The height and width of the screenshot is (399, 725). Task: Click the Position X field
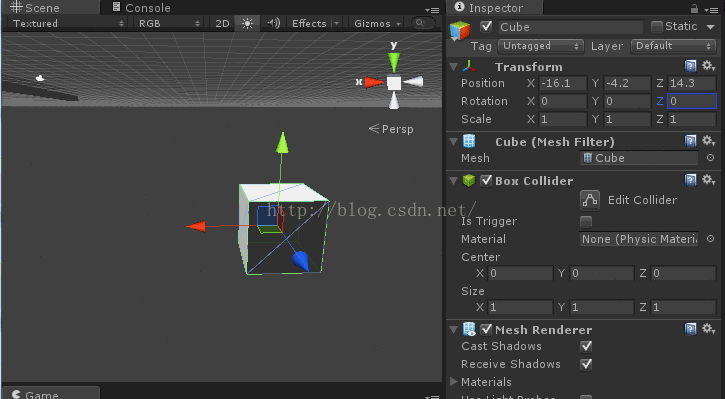click(563, 83)
